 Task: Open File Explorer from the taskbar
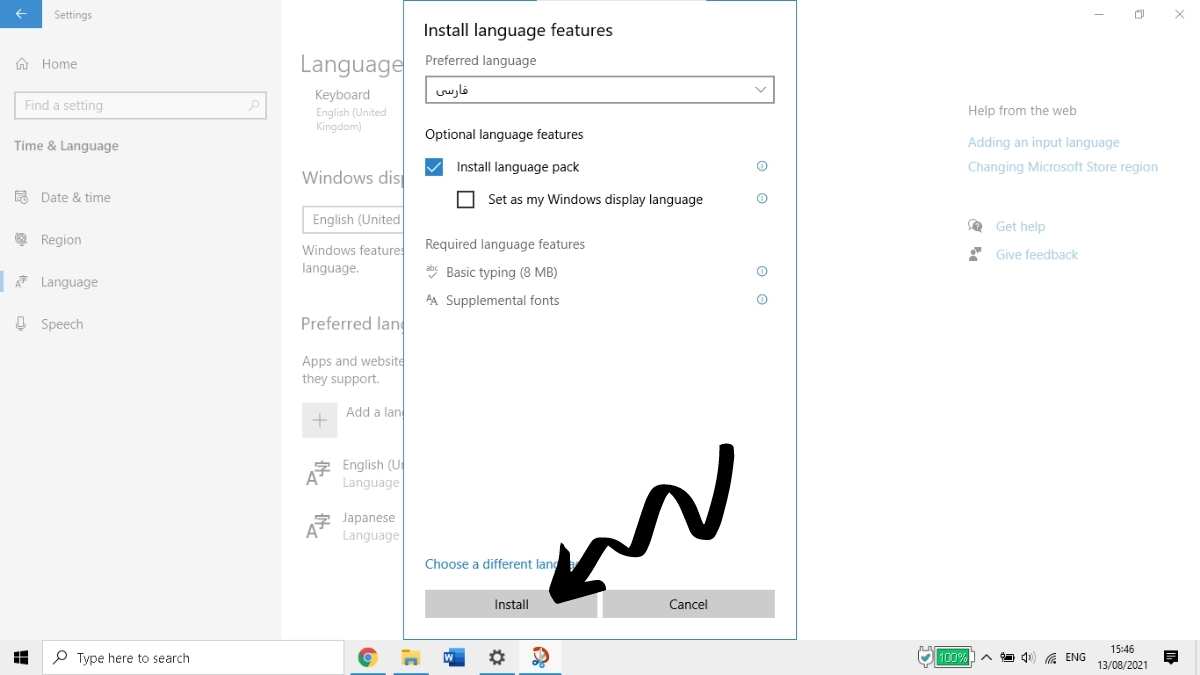(410, 657)
